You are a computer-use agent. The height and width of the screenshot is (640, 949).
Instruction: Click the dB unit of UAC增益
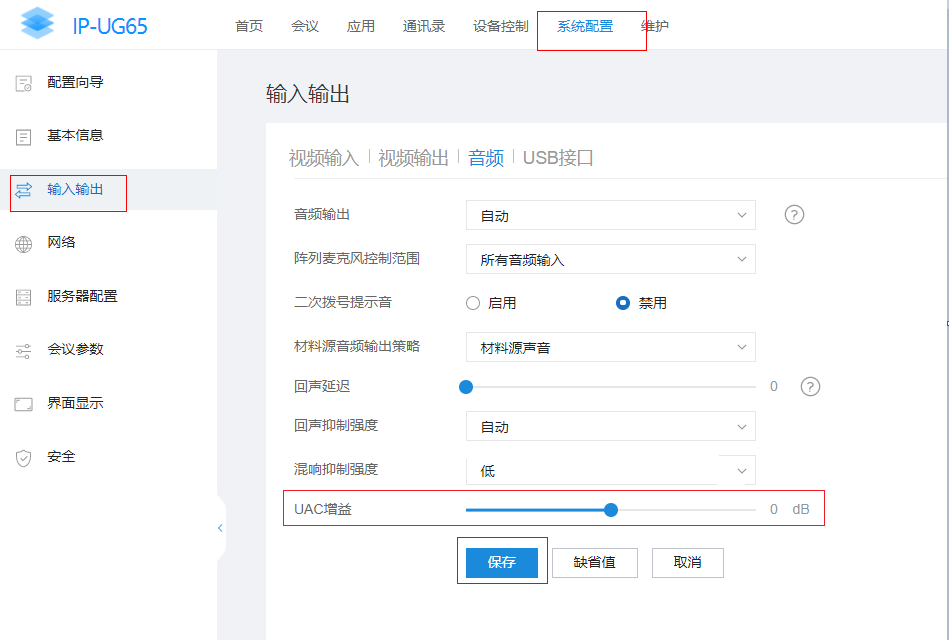coord(801,509)
